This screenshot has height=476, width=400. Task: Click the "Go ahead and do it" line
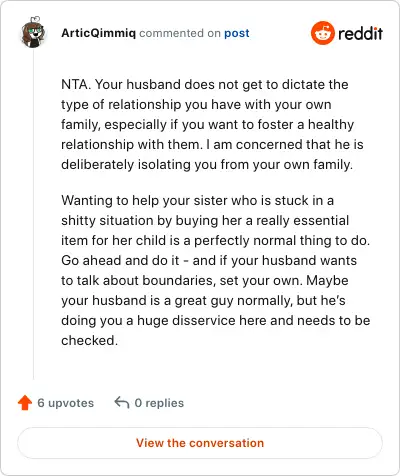[x=209, y=260]
